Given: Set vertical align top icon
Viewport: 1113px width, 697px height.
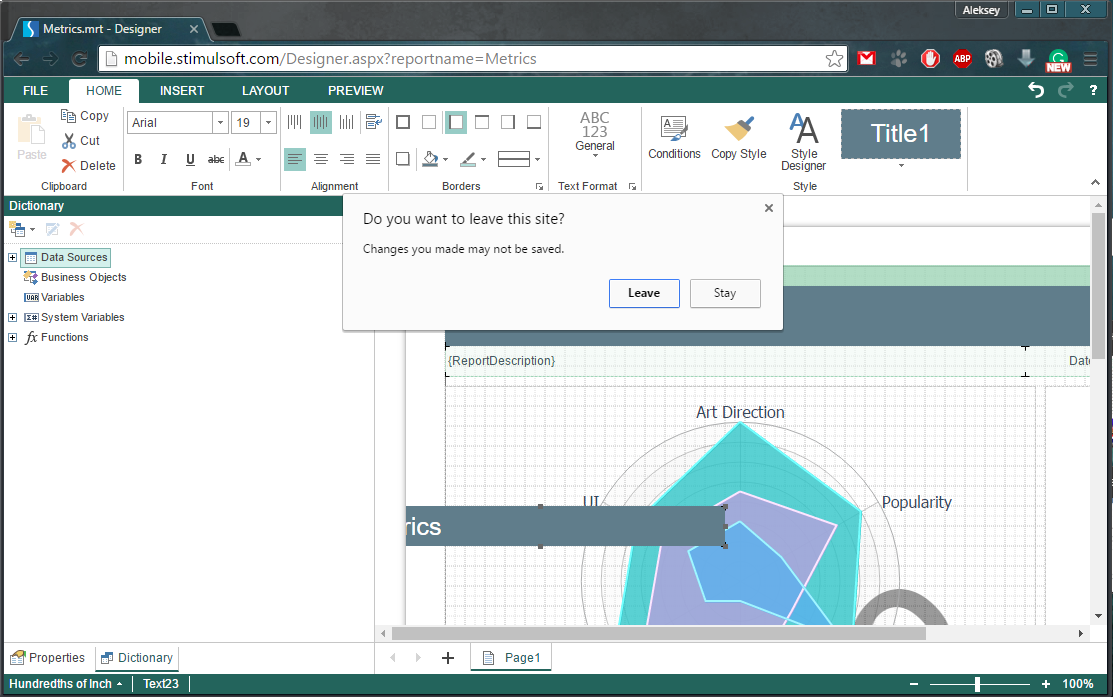Looking at the screenshot, I should [295, 123].
